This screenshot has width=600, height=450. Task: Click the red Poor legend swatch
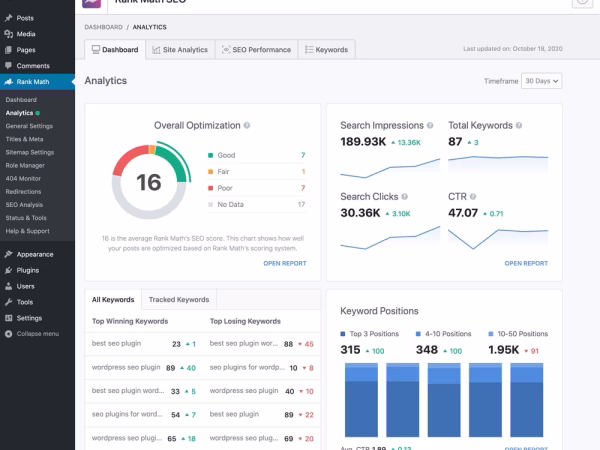click(210, 188)
